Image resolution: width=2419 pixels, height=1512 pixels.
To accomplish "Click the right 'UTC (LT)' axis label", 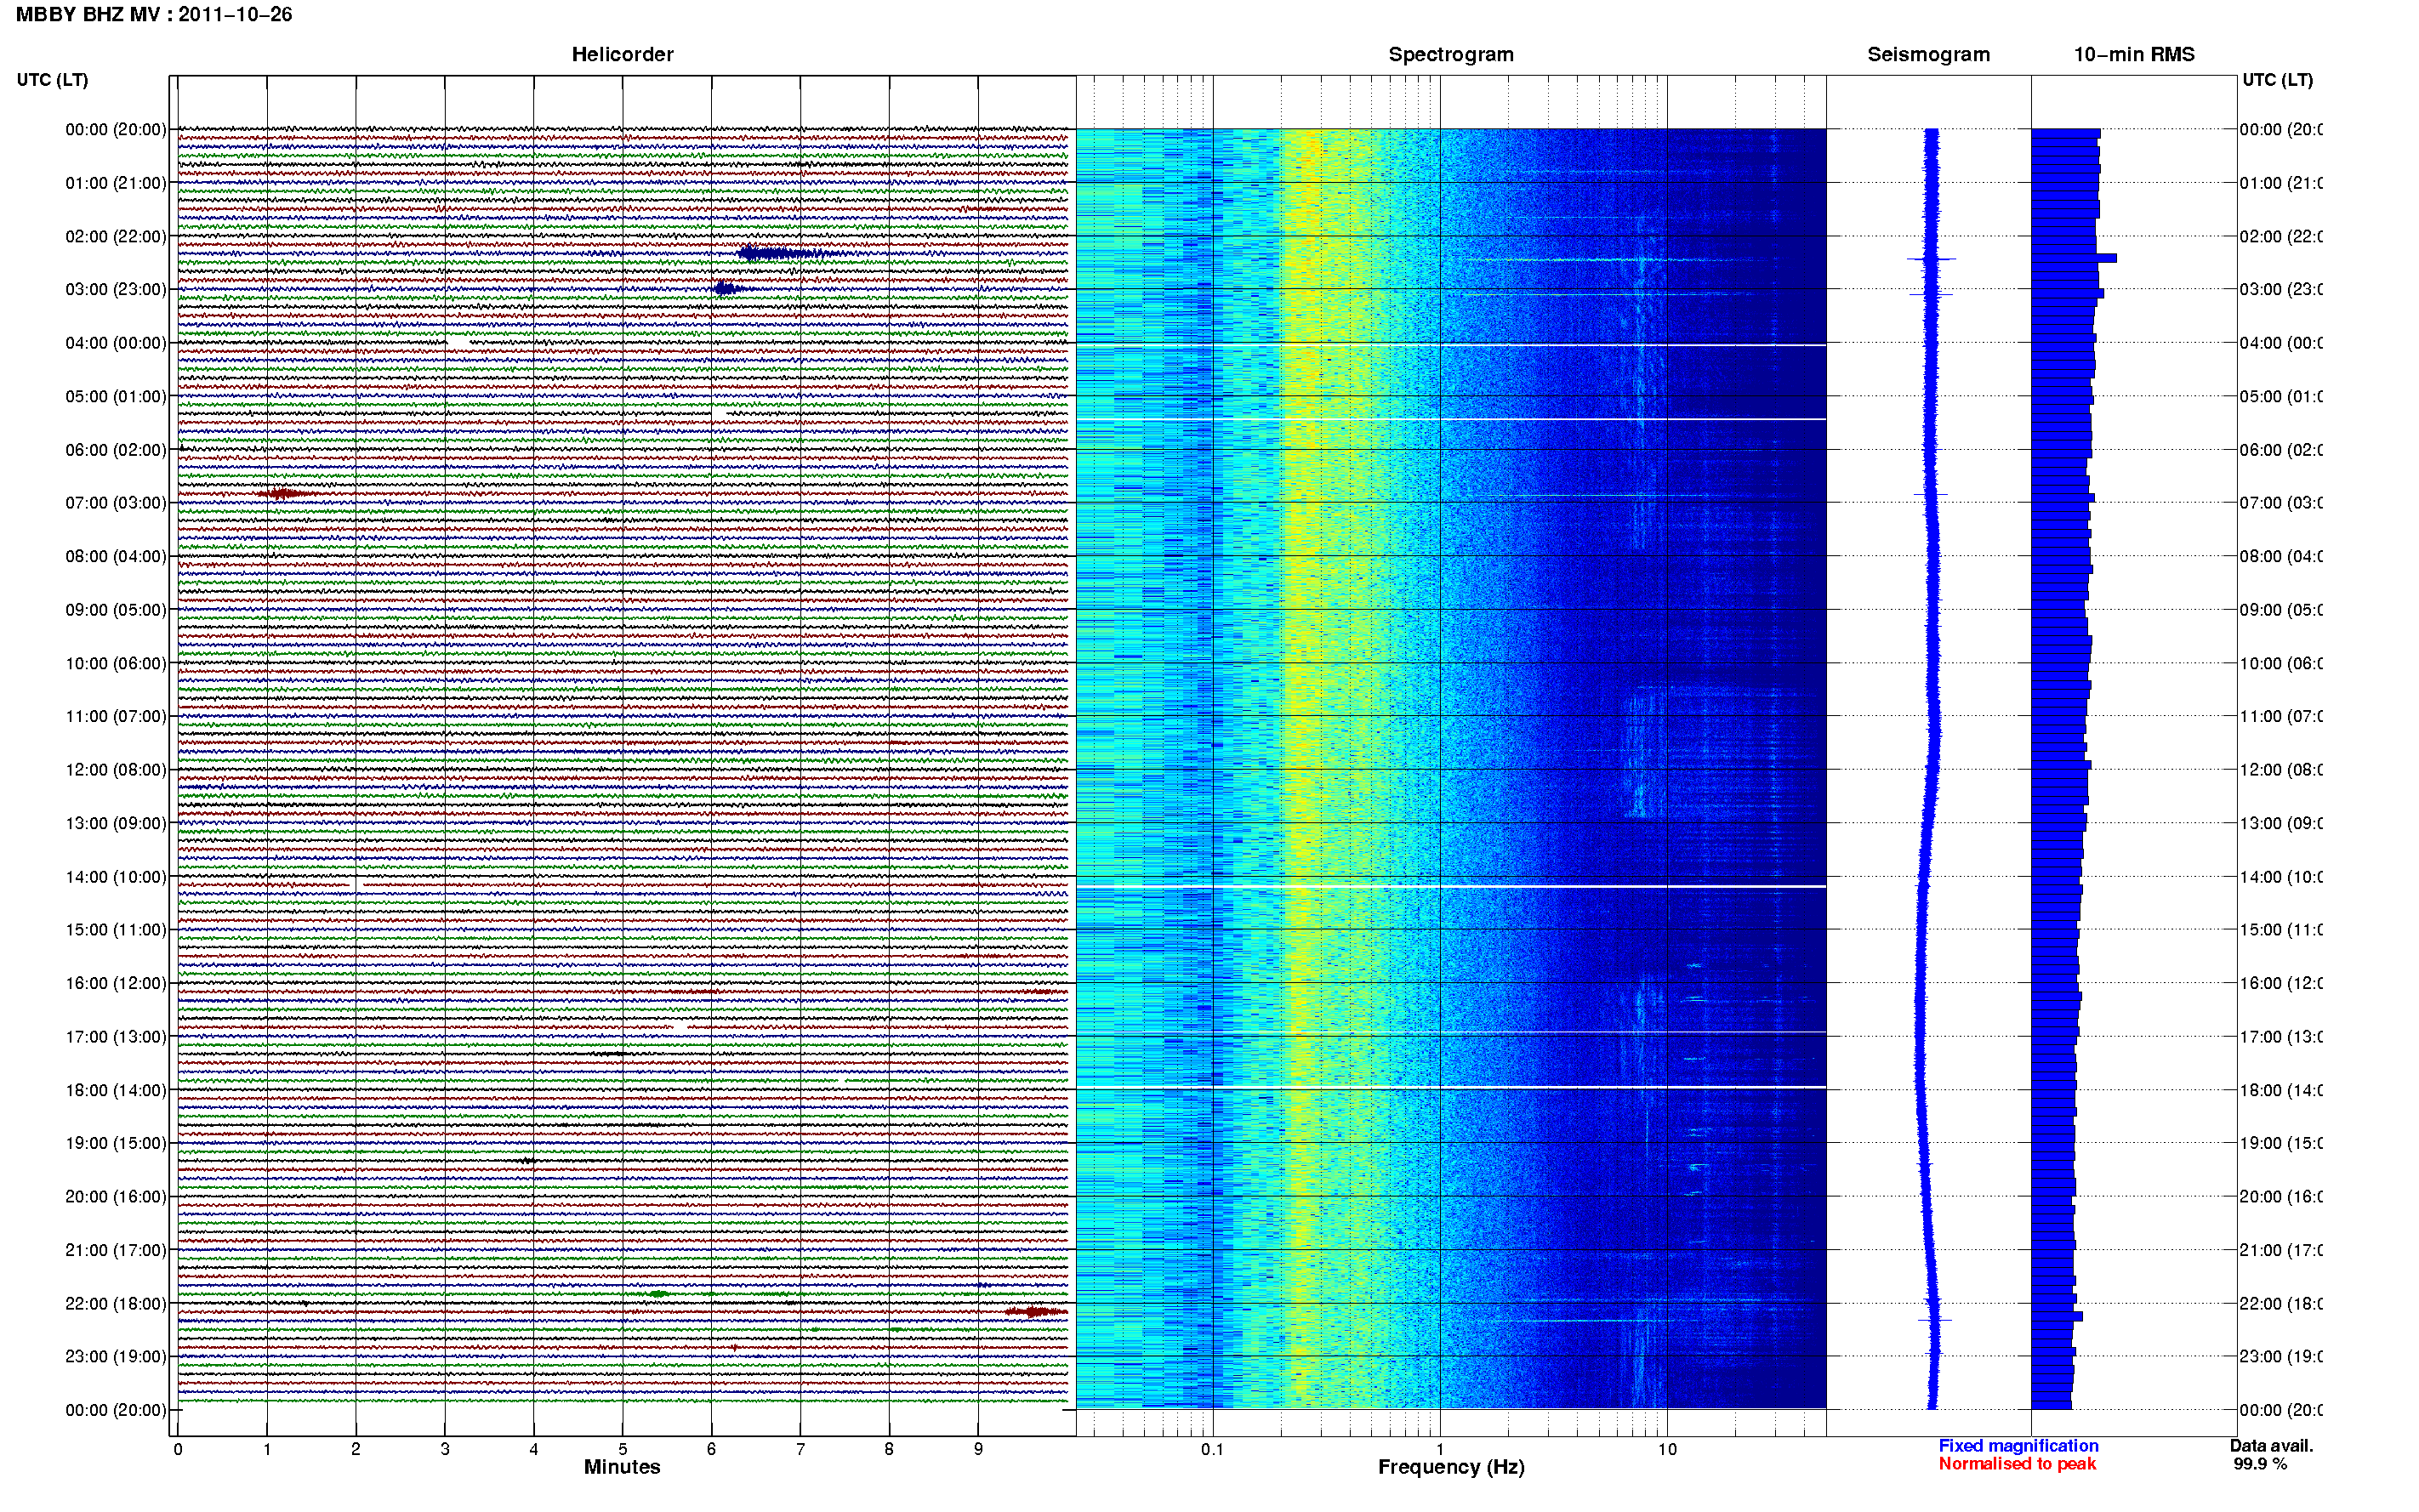I will [x=2277, y=80].
